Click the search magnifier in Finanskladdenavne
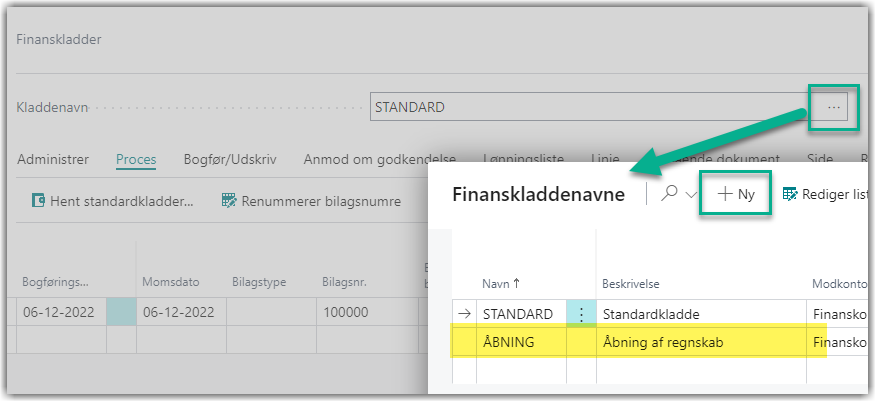Screen dimensions: 876x402 click(669, 195)
